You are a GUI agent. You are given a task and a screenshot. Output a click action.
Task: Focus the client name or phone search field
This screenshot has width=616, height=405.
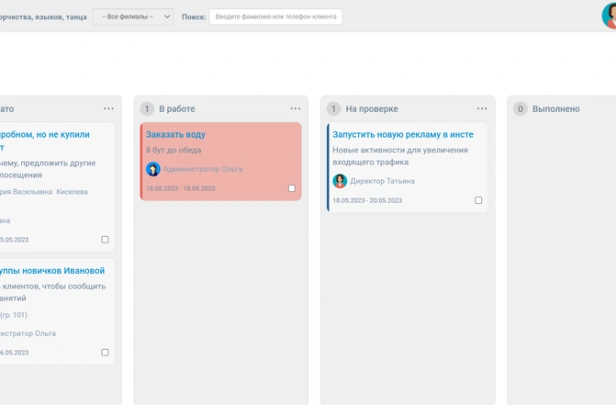click(275, 17)
